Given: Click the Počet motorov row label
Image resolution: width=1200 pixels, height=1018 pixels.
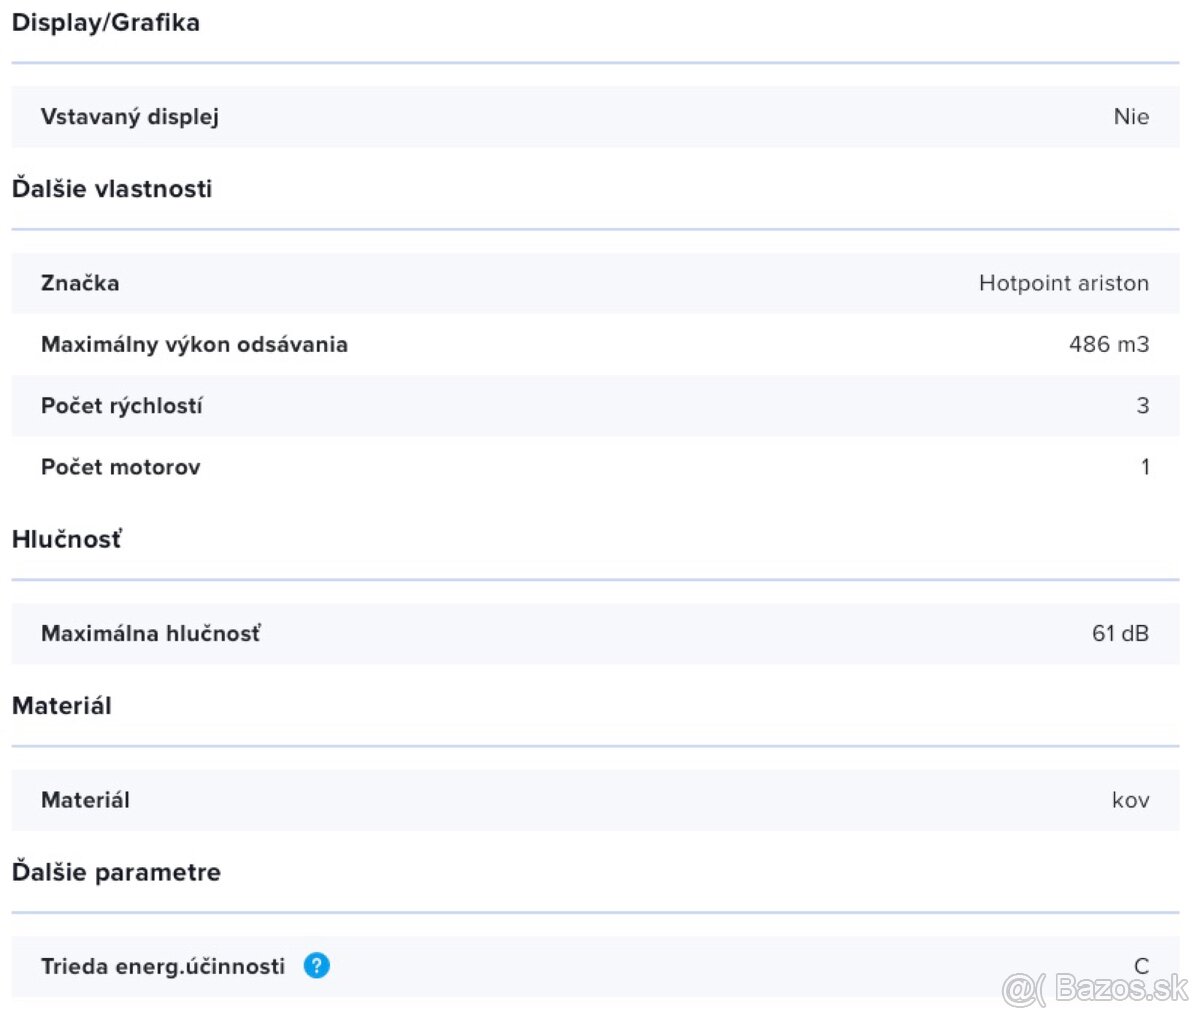Looking at the screenshot, I should point(120,467).
